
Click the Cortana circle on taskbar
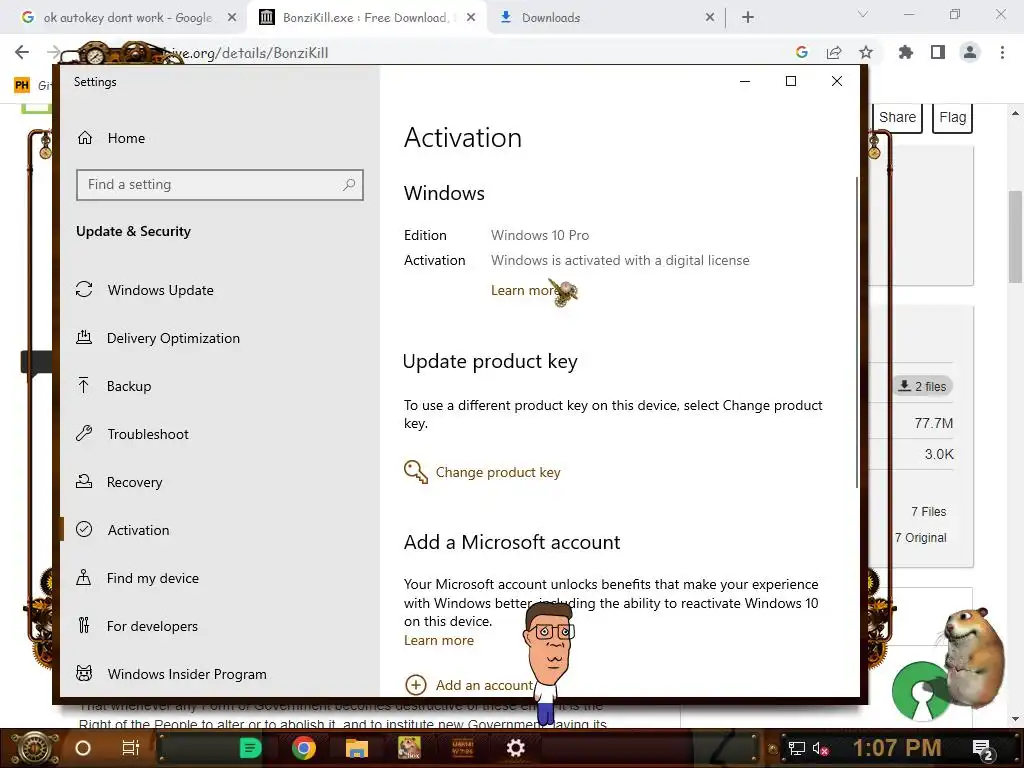click(83, 748)
